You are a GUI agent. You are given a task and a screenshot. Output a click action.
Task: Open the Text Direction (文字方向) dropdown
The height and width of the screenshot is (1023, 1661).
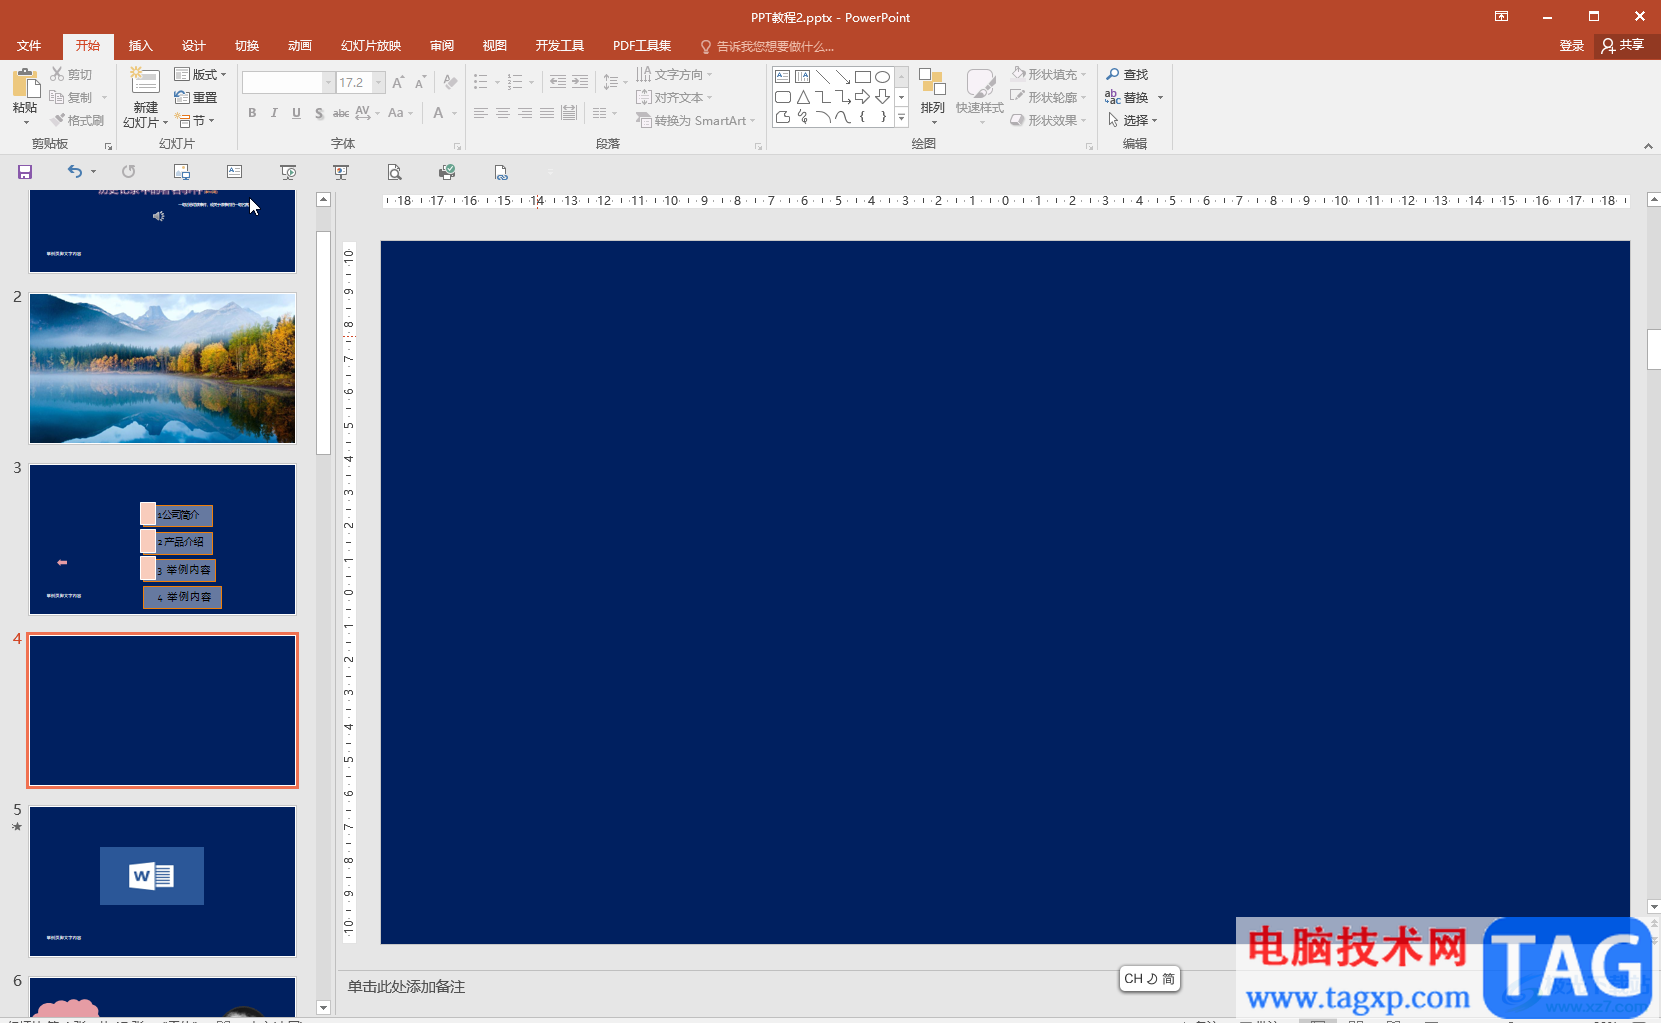674,74
